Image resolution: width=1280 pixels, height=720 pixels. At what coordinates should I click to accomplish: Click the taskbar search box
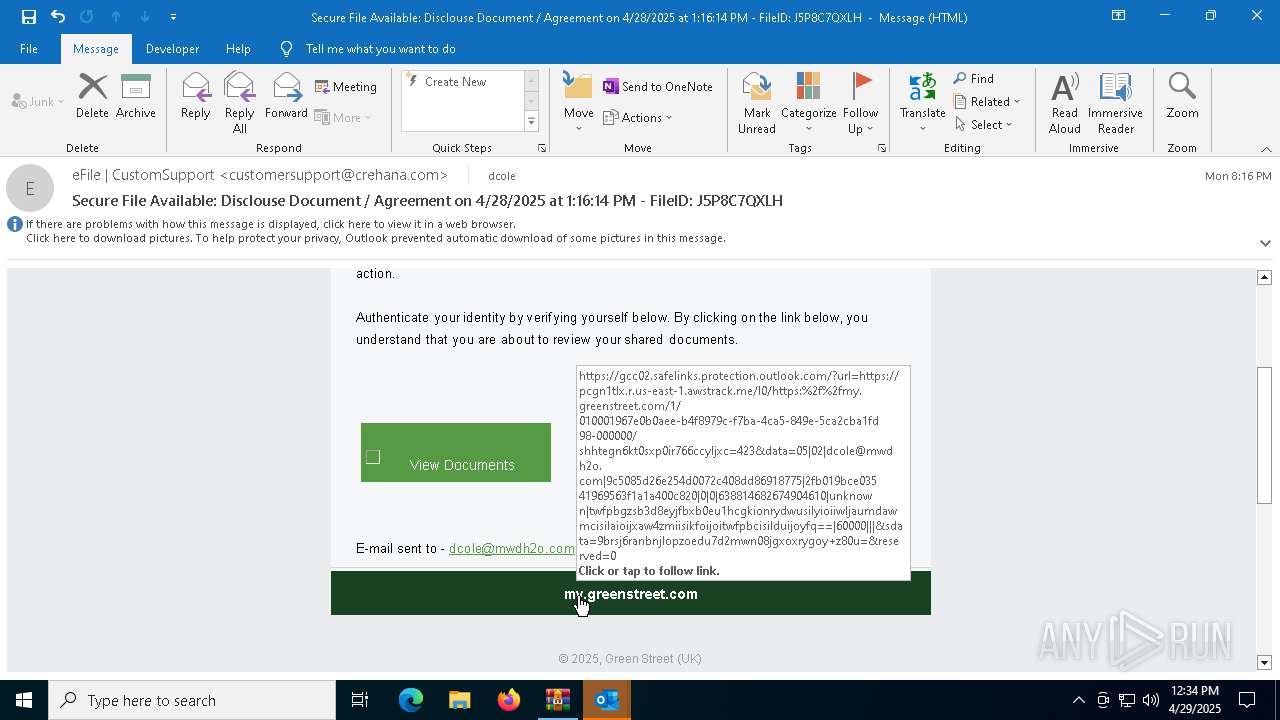click(x=192, y=700)
